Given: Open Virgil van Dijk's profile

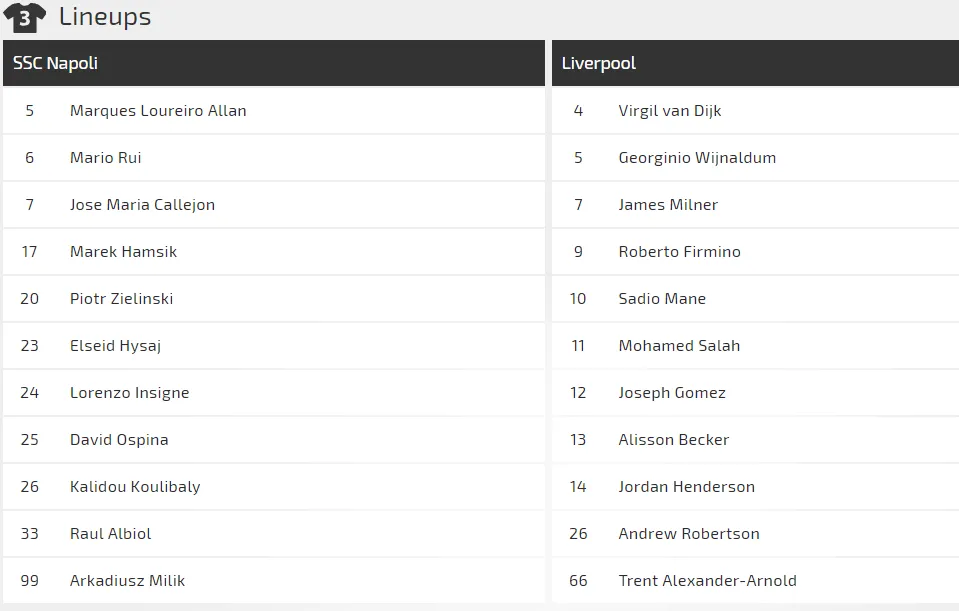Looking at the screenshot, I should [670, 111].
